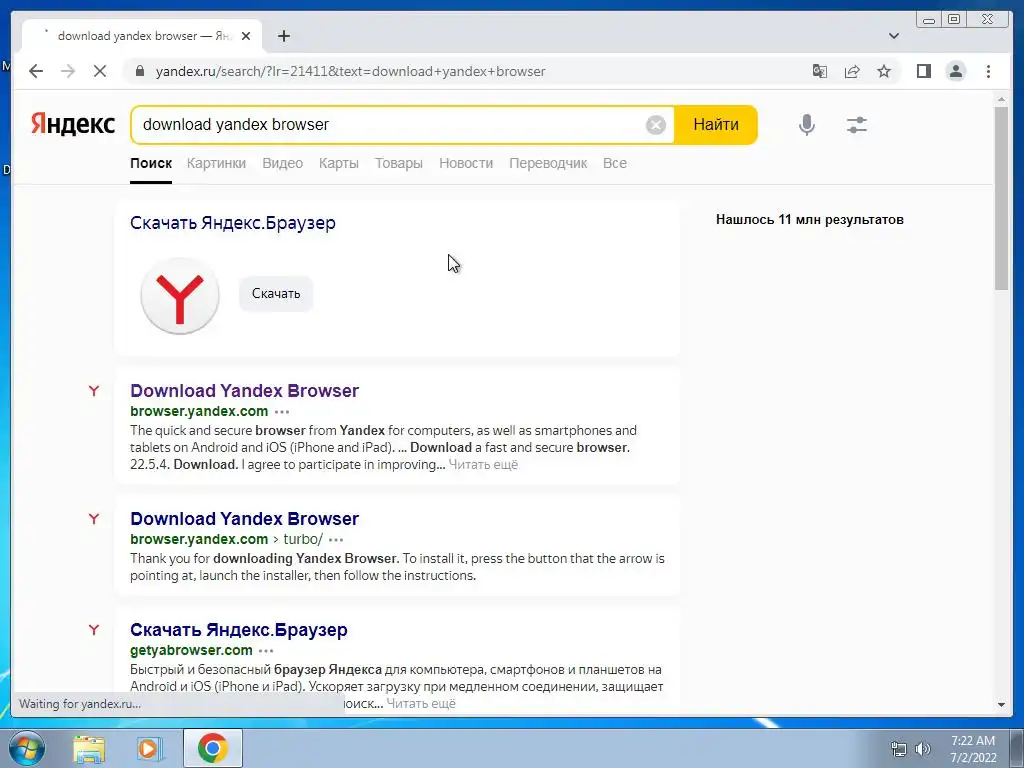Viewport: 1024px width, 768px height.
Task: Click the turbo result's Y favicon
Action: pos(94,519)
